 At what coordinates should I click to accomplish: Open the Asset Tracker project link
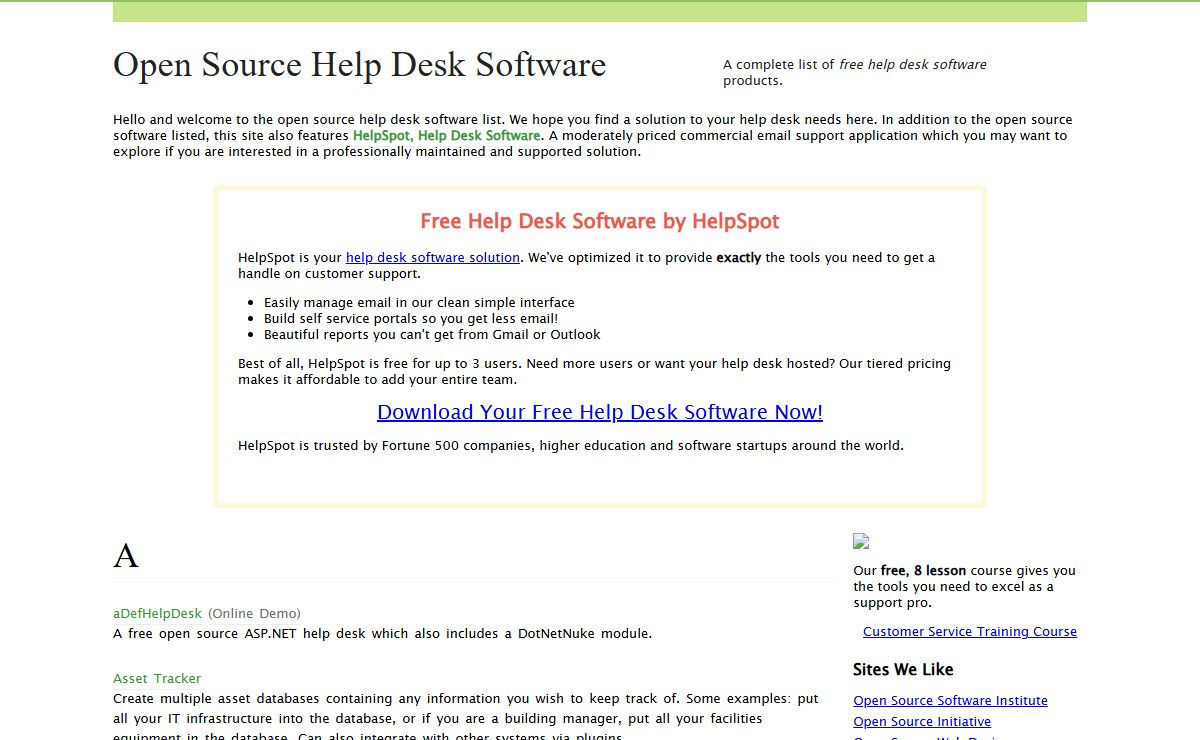tap(157, 679)
